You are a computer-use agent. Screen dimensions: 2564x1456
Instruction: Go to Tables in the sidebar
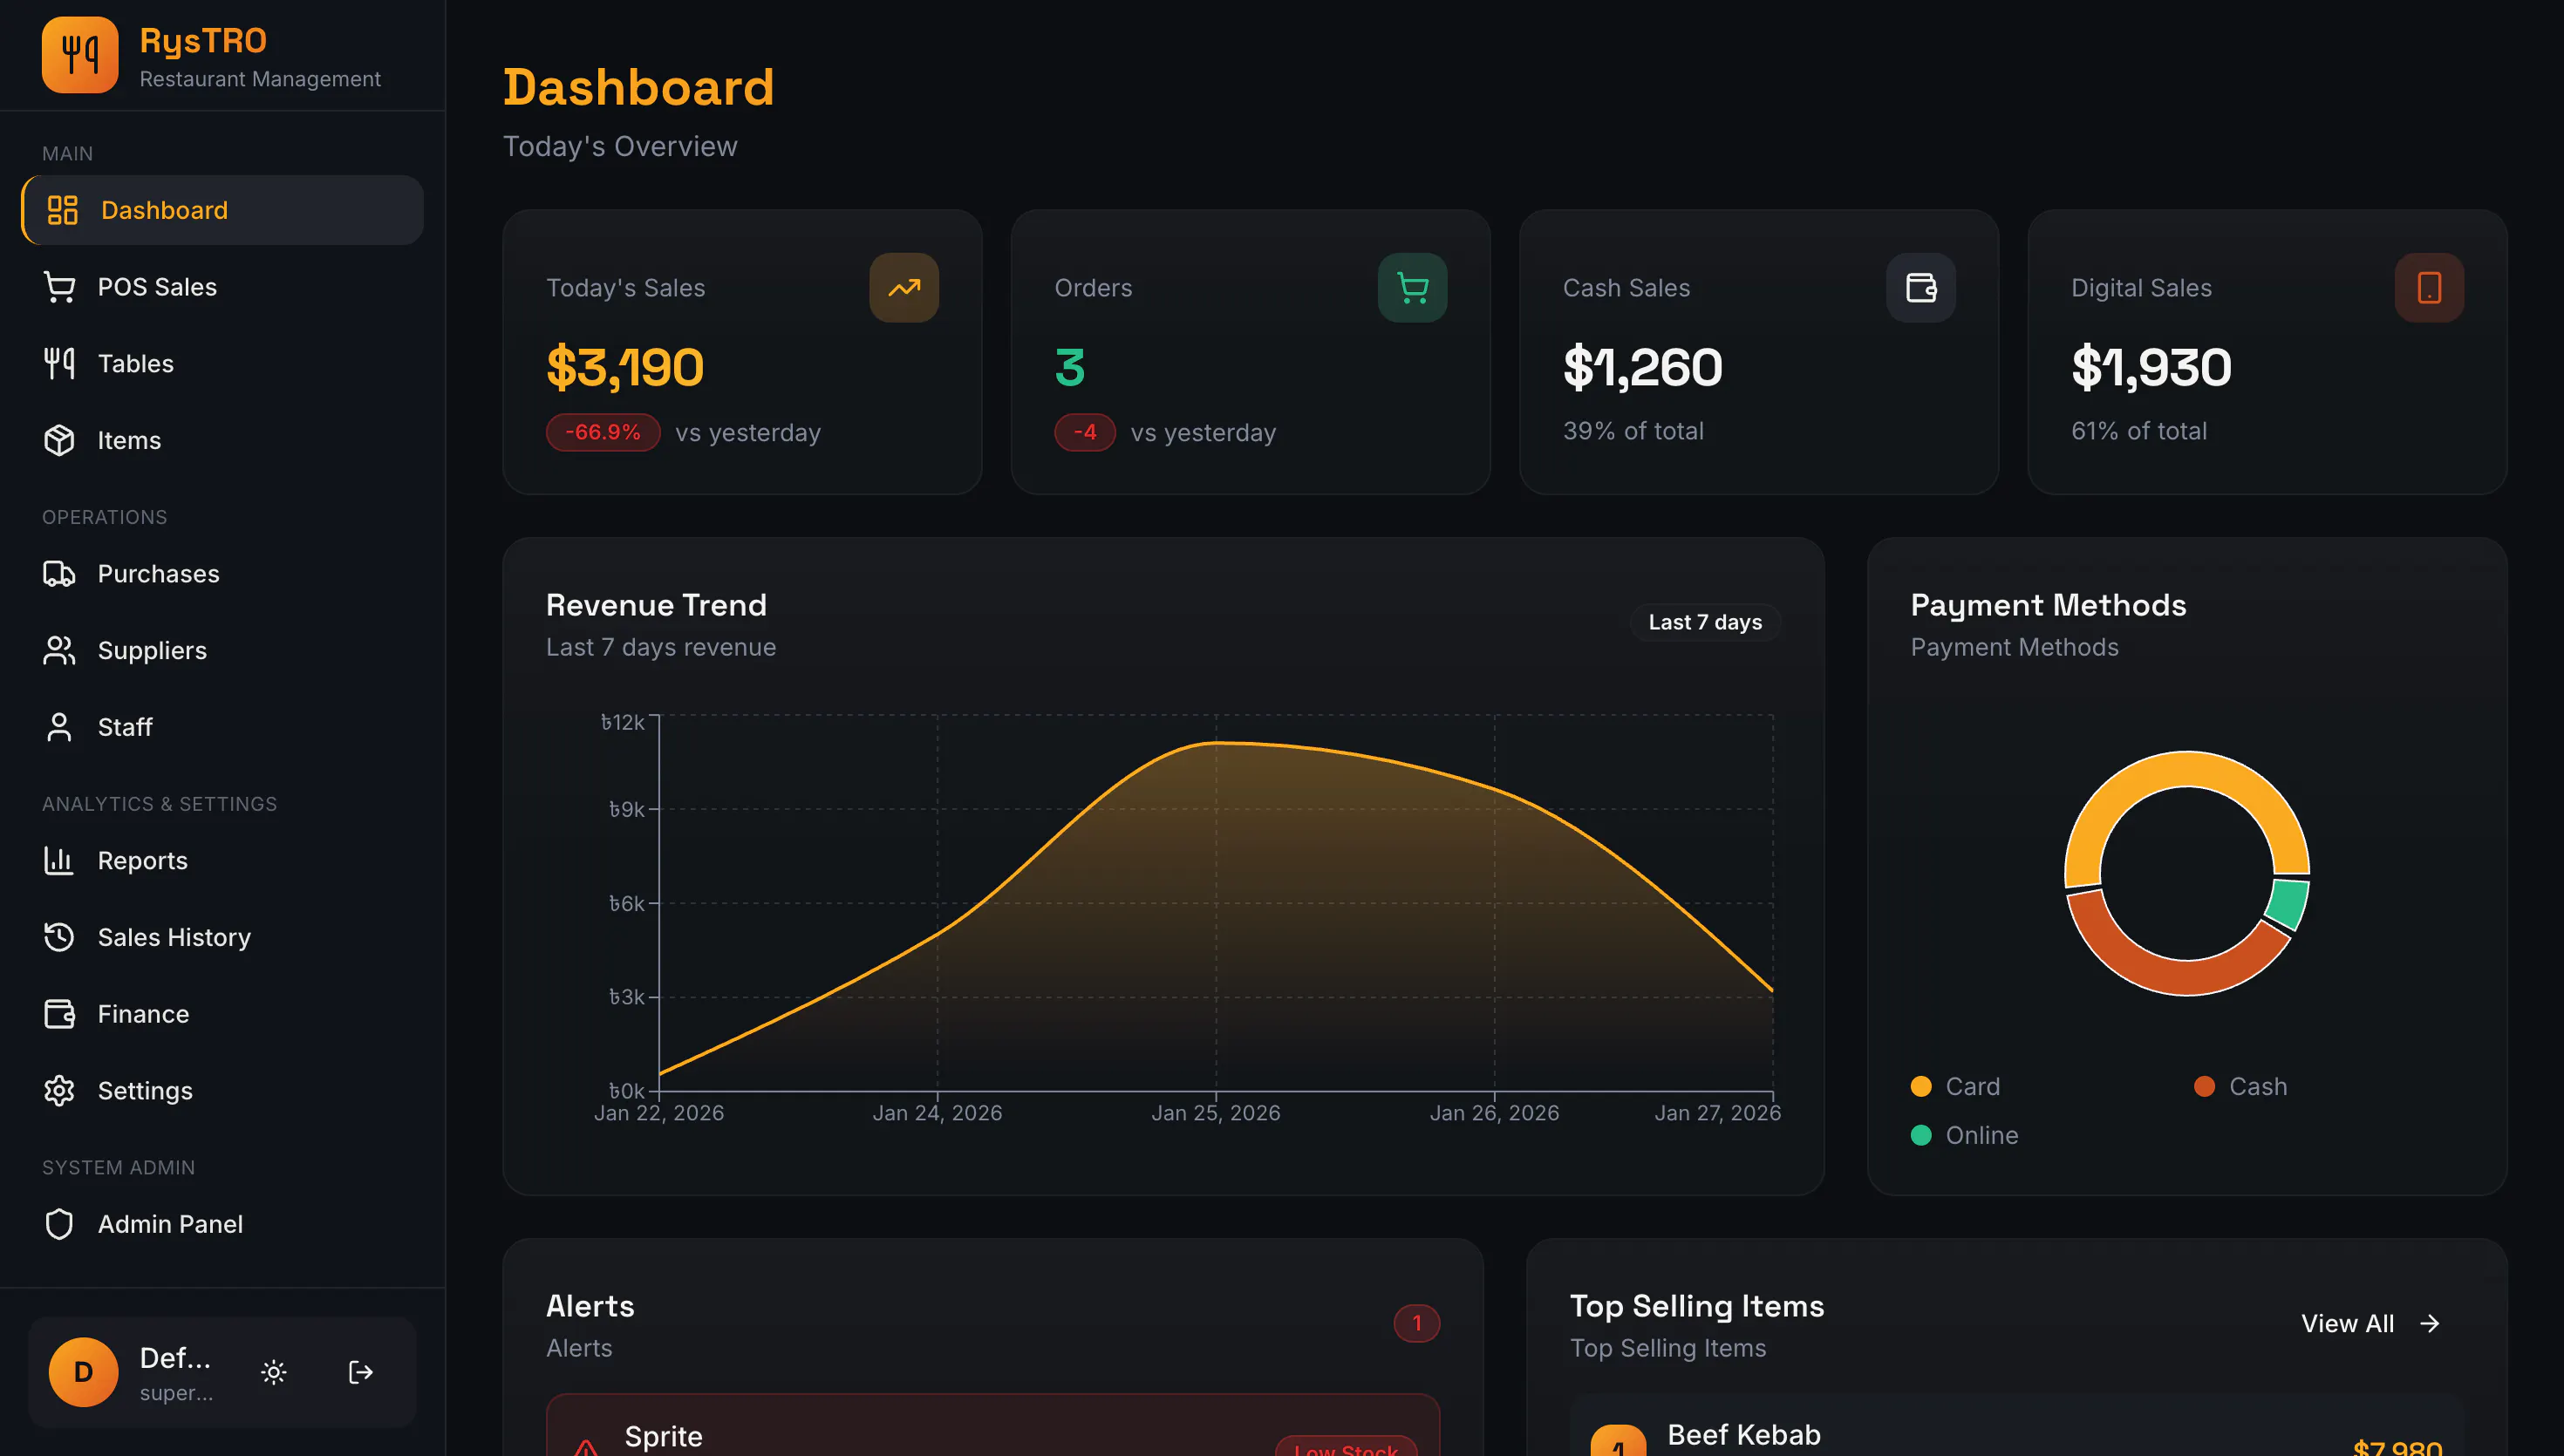click(222, 364)
